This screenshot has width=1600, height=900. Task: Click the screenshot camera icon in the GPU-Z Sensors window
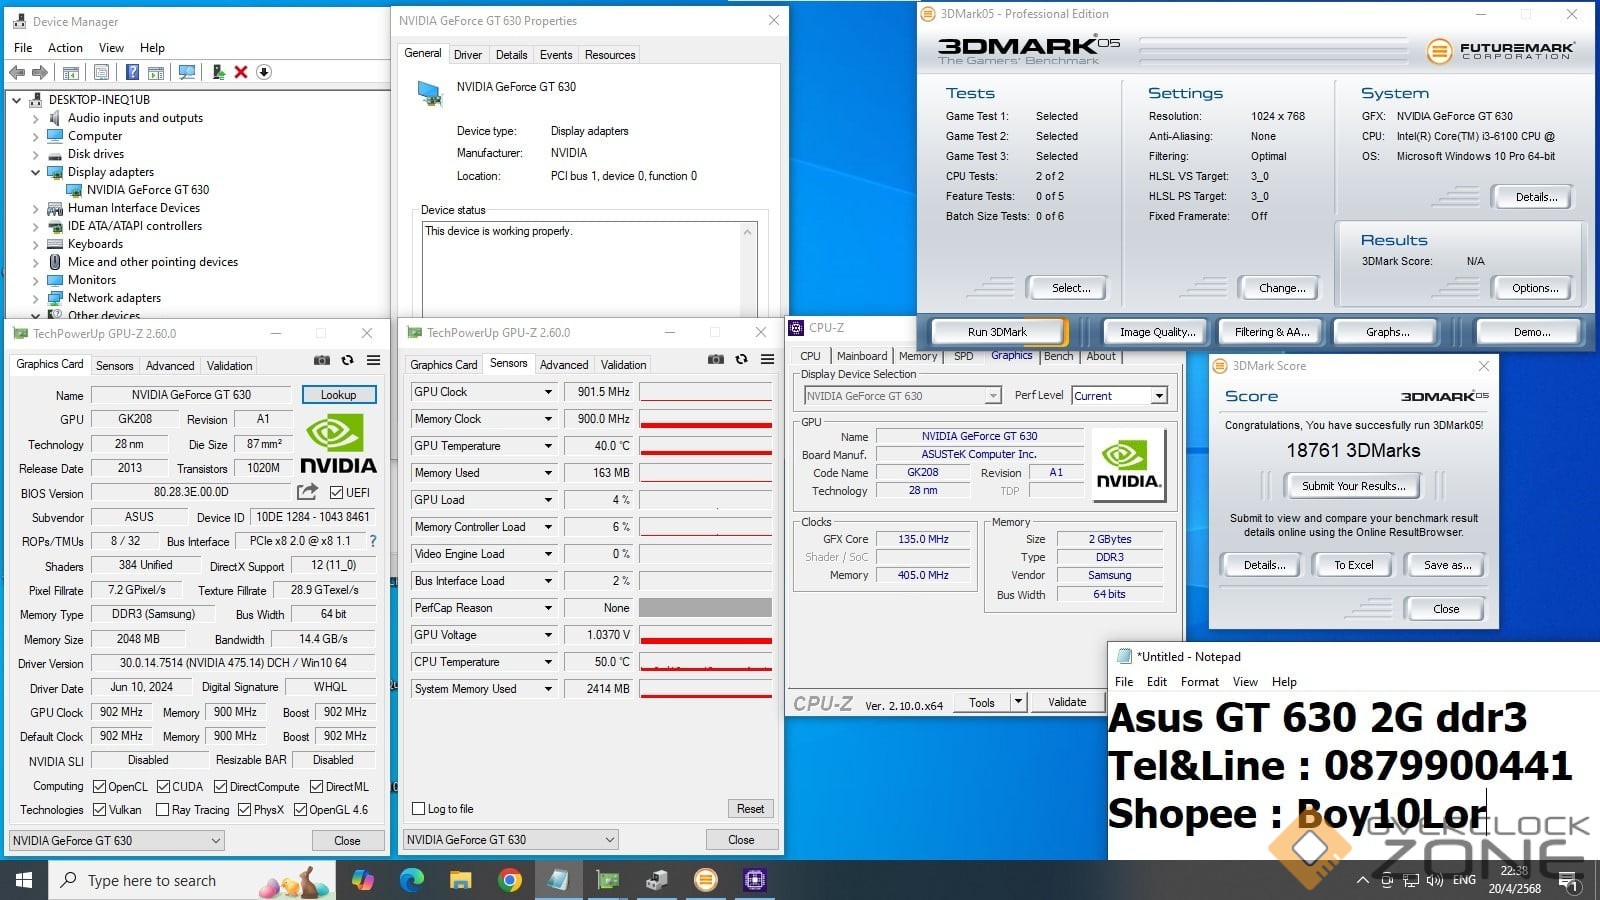pyautogui.click(x=715, y=359)
